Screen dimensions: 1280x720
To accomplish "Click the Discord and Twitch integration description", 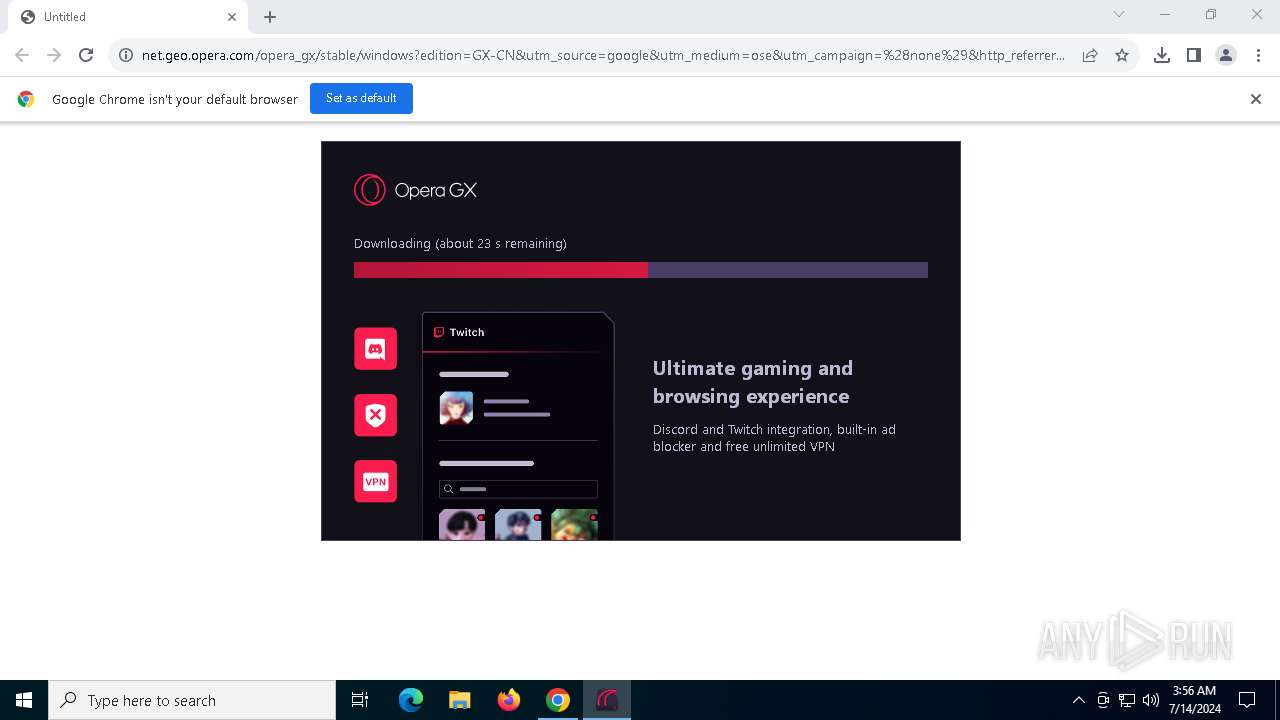I will click(x=774, y=438).
